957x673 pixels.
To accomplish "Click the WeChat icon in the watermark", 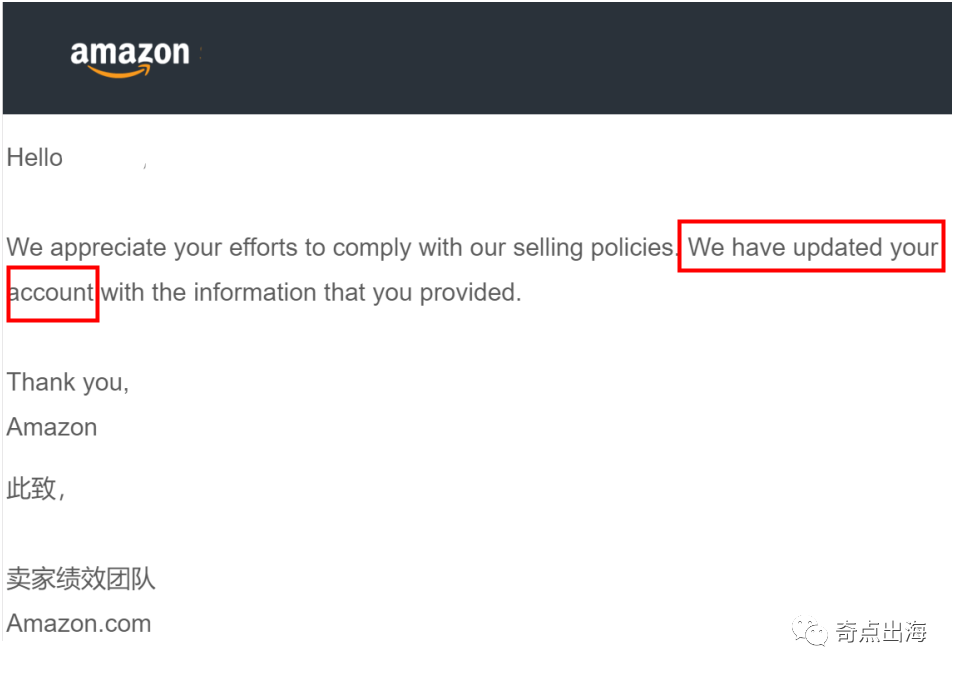I will [809, 632].
